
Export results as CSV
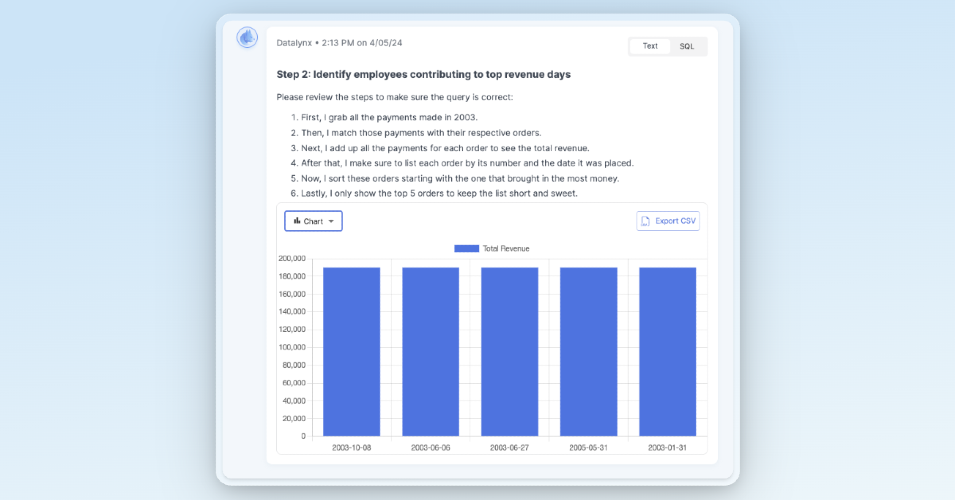[x=668, y=221]
